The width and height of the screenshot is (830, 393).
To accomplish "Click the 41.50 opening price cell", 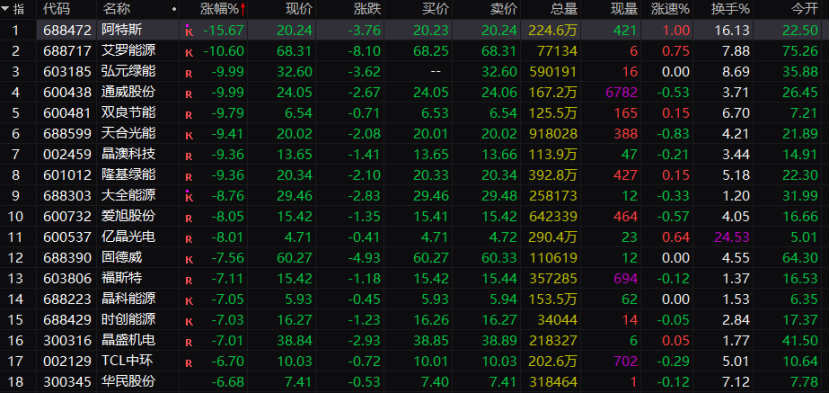I will click(800, 340).
